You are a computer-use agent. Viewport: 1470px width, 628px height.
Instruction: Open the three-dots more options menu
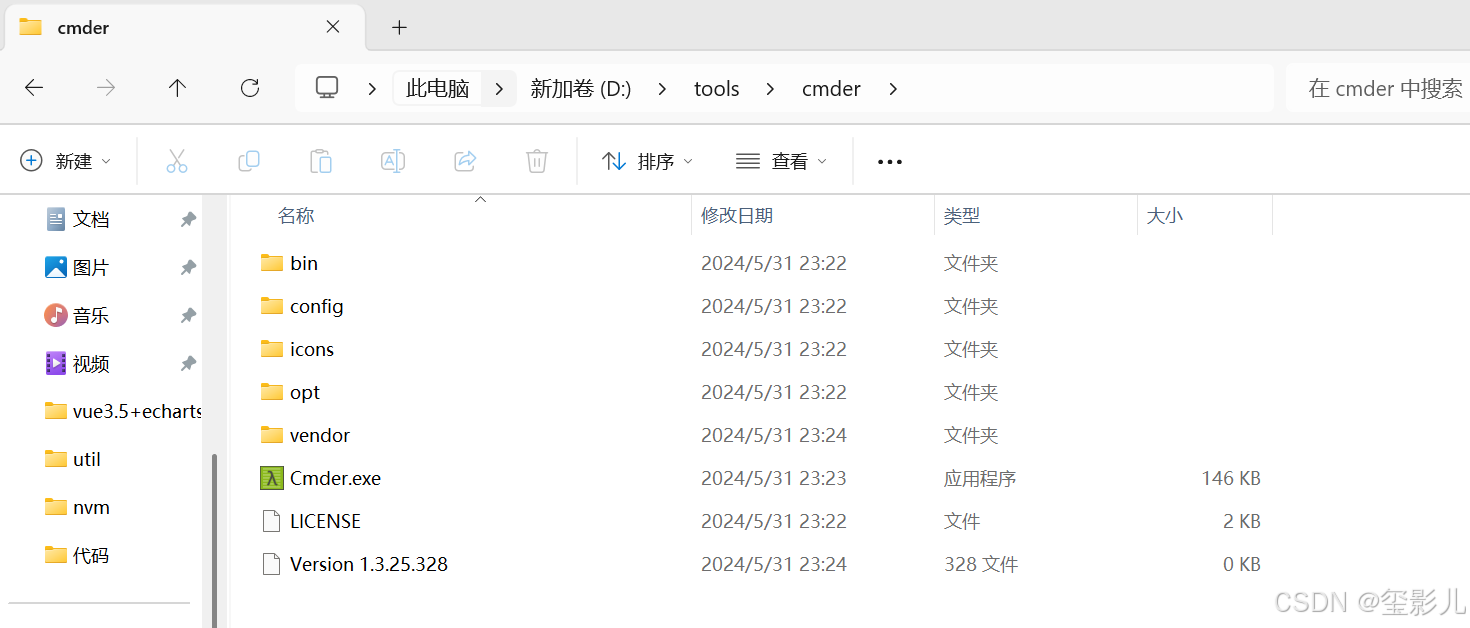coord(890,162)
